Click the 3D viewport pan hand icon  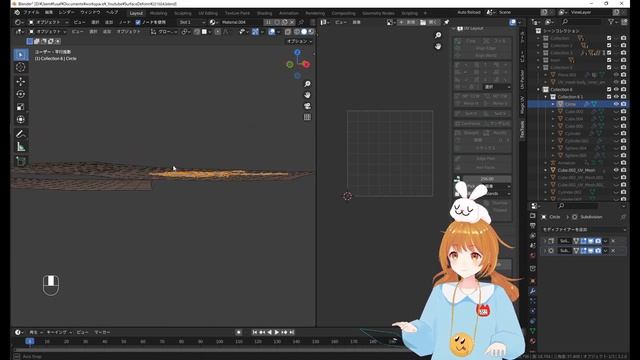[x=307, y=95]
